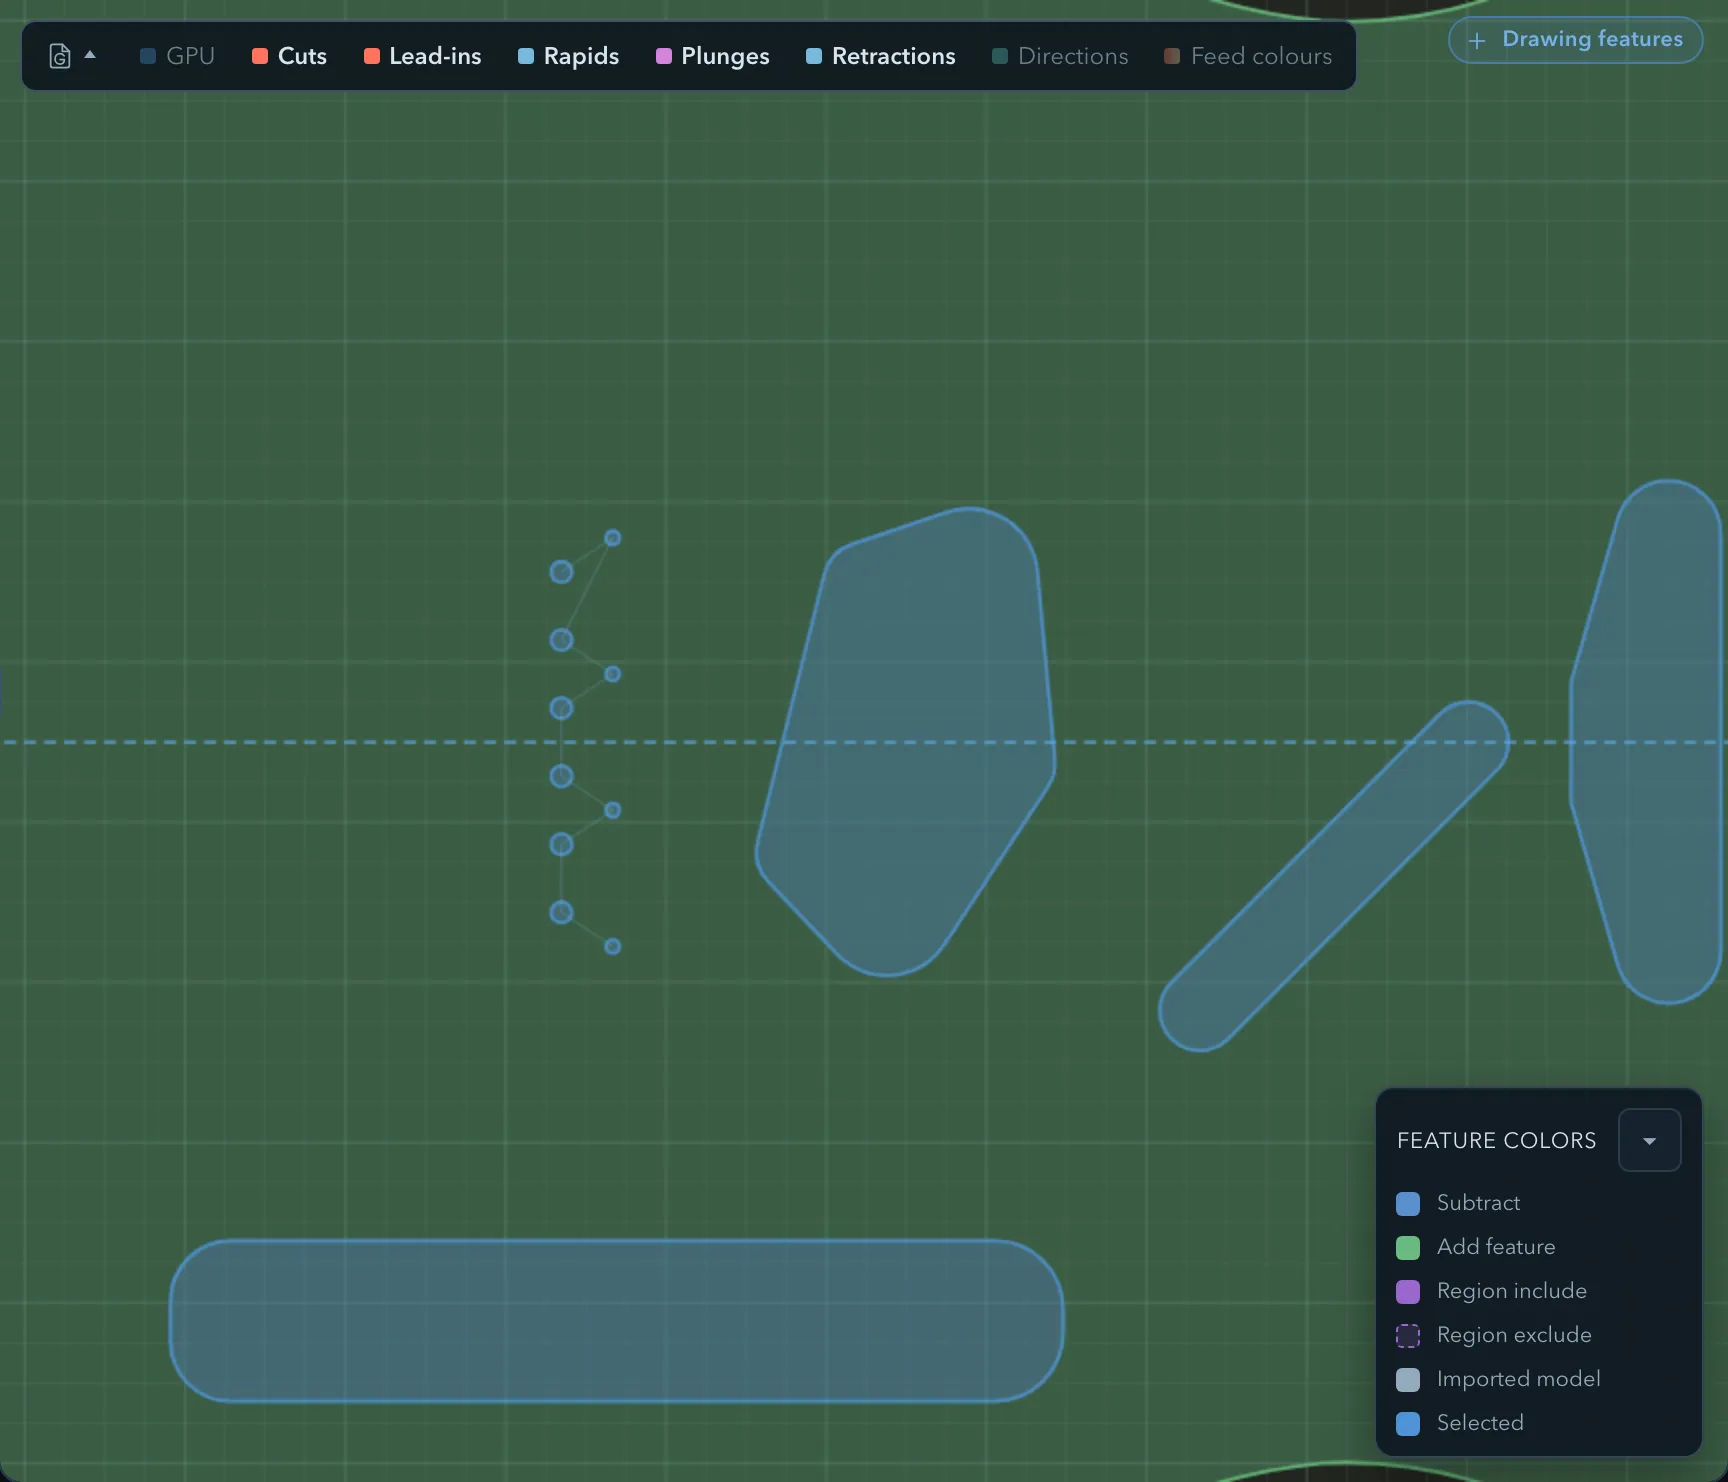This screenshot has height=1482, width=1728.
Task: Select the tall shape at right edge
Action: (x=1646, y=742)
